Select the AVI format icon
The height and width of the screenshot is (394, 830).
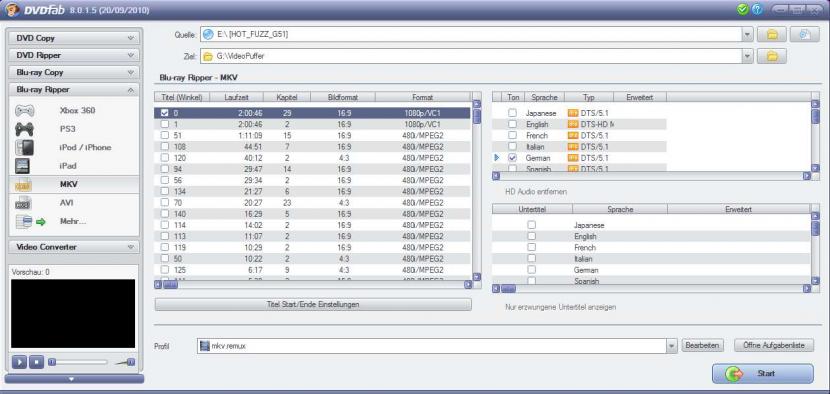click(x=24, y=203)
